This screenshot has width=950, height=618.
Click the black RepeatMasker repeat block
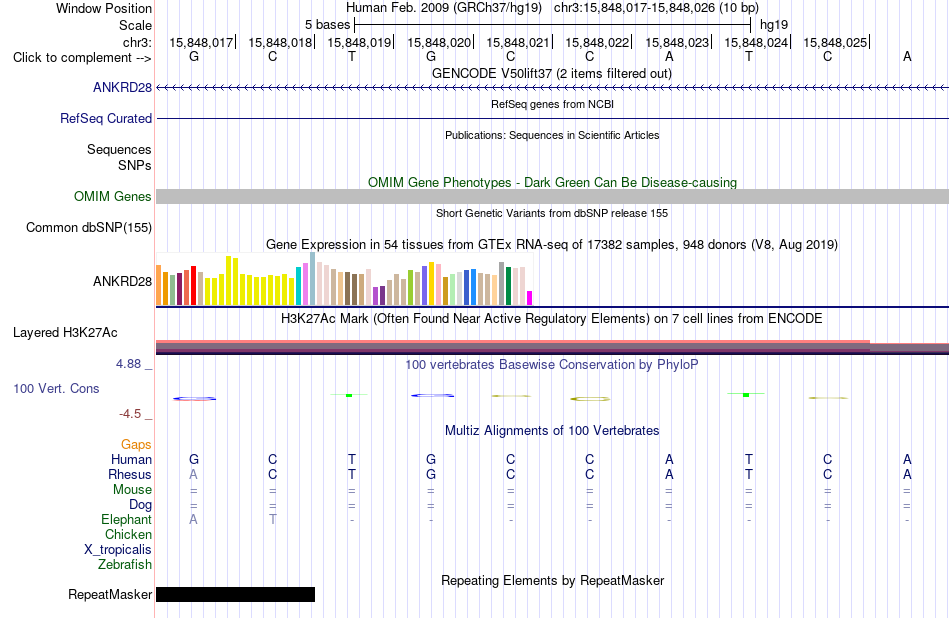point(236,594)
